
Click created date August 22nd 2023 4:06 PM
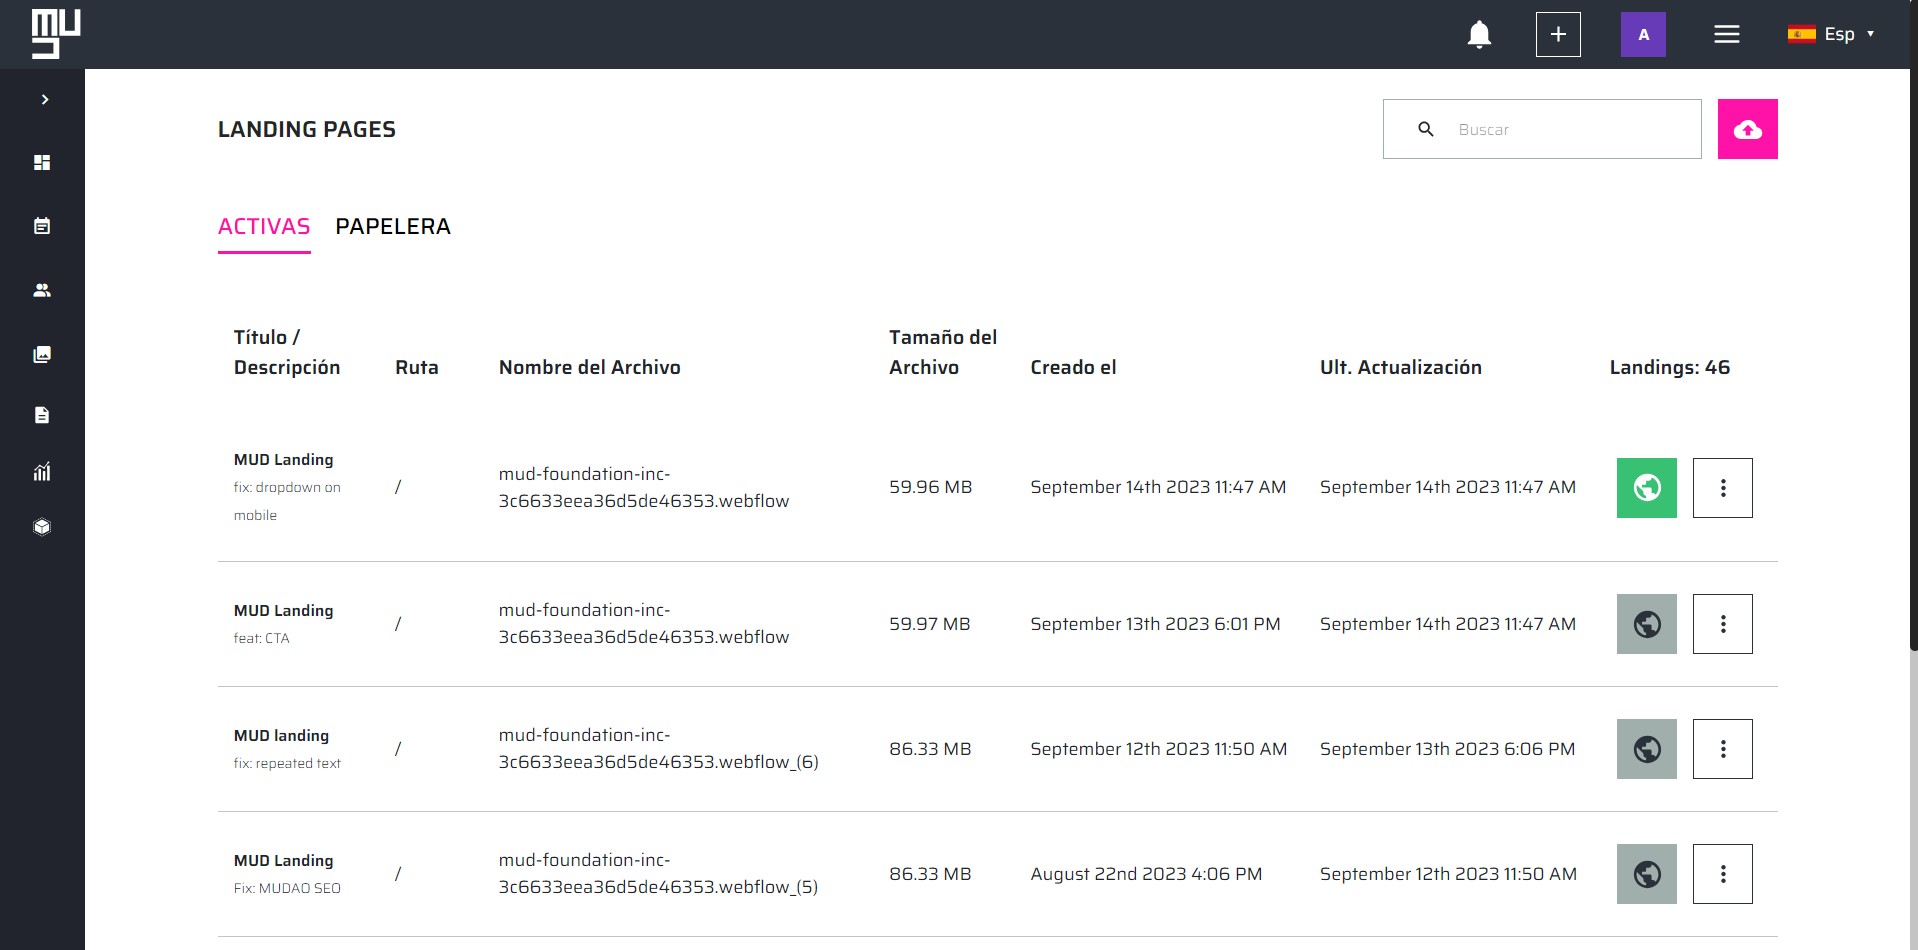click(x=1146, y=874)
